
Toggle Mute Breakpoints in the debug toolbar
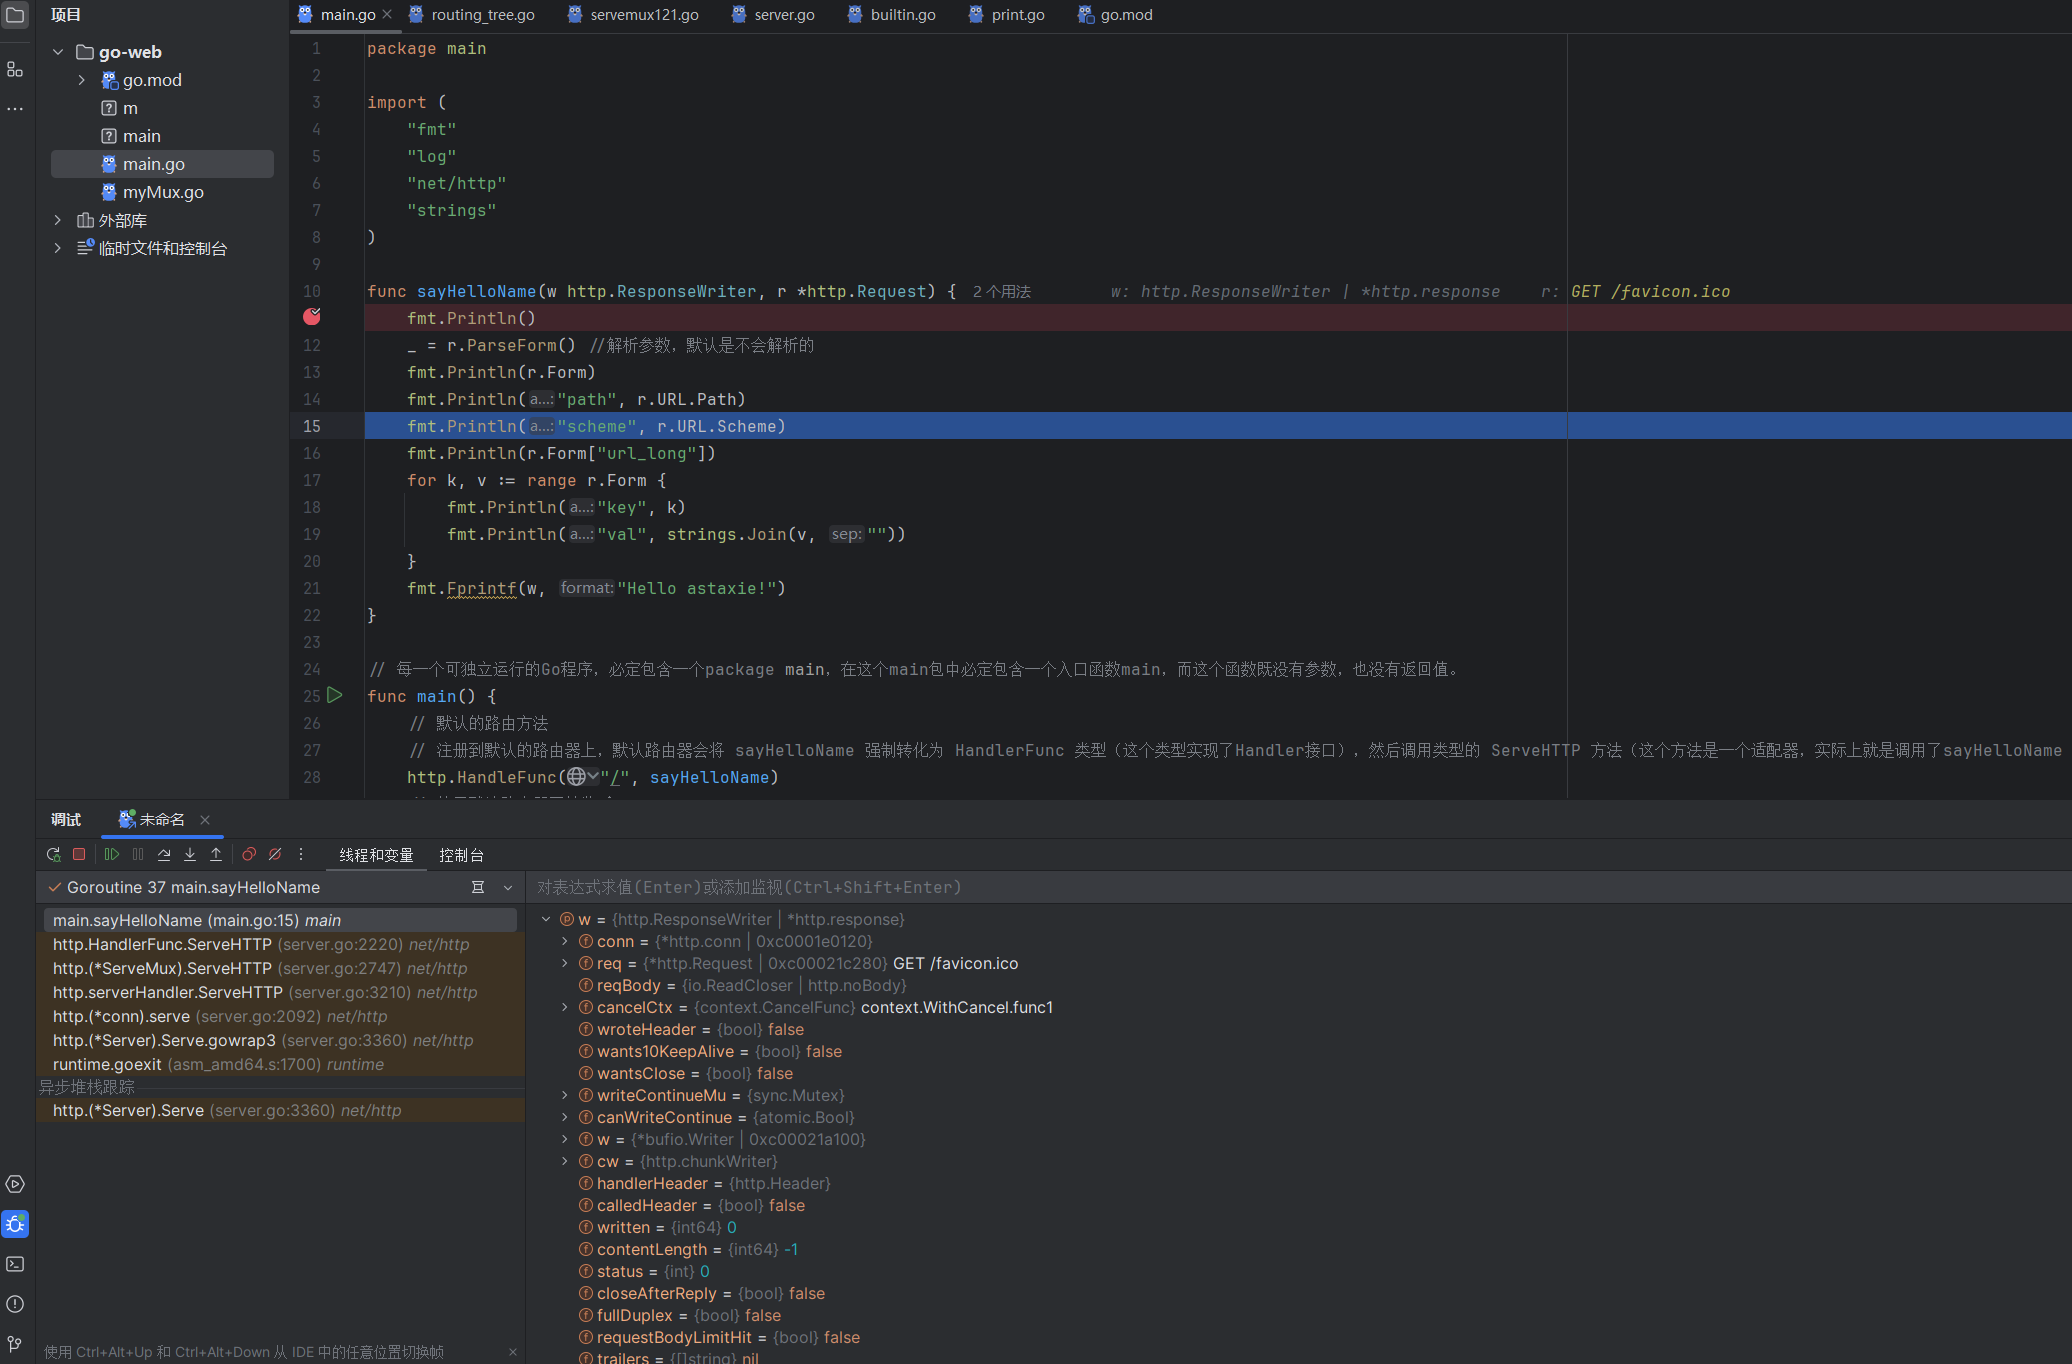click(275, 855)
